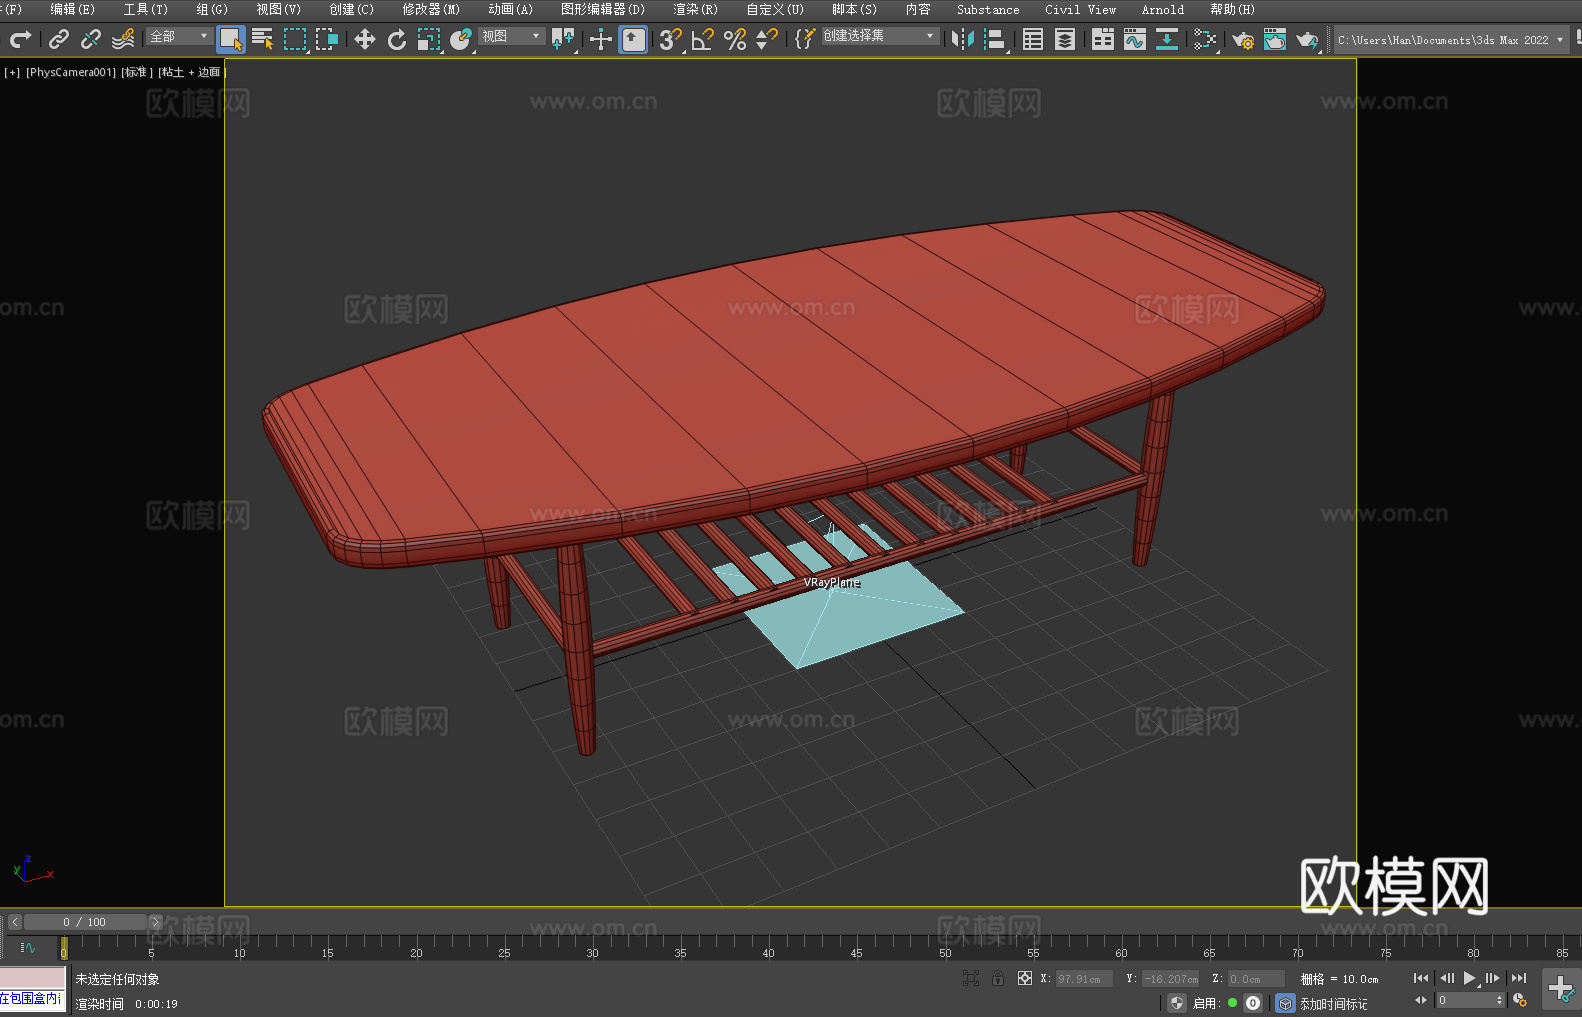Toggle Keyboard Shortcut Override button

click(633, 39)
